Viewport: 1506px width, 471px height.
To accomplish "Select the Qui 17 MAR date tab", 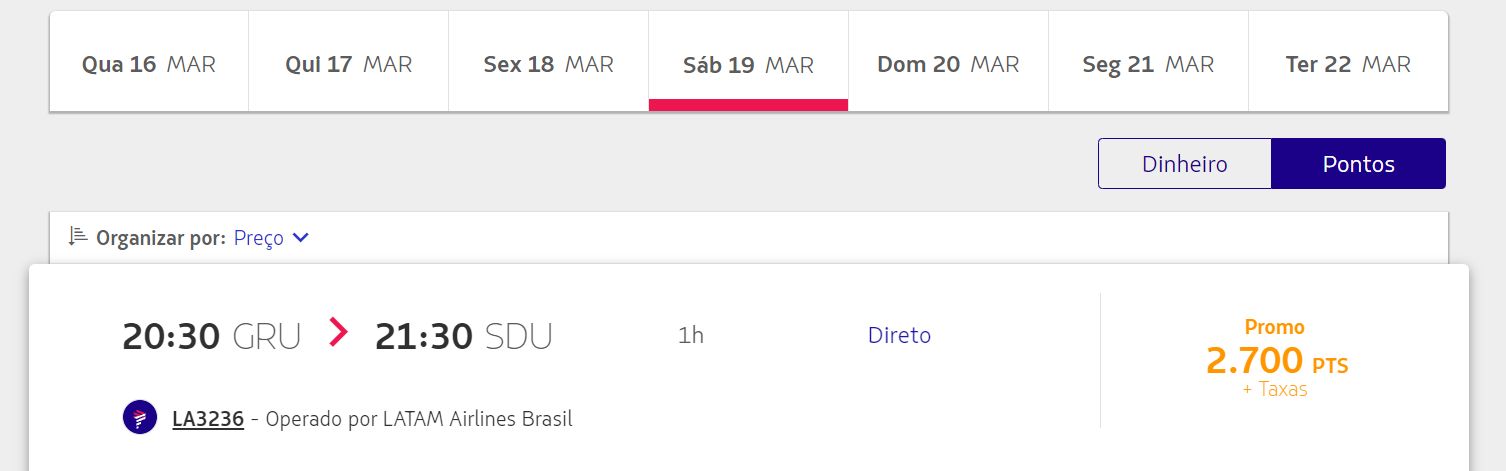I will [x=348, y=62].
